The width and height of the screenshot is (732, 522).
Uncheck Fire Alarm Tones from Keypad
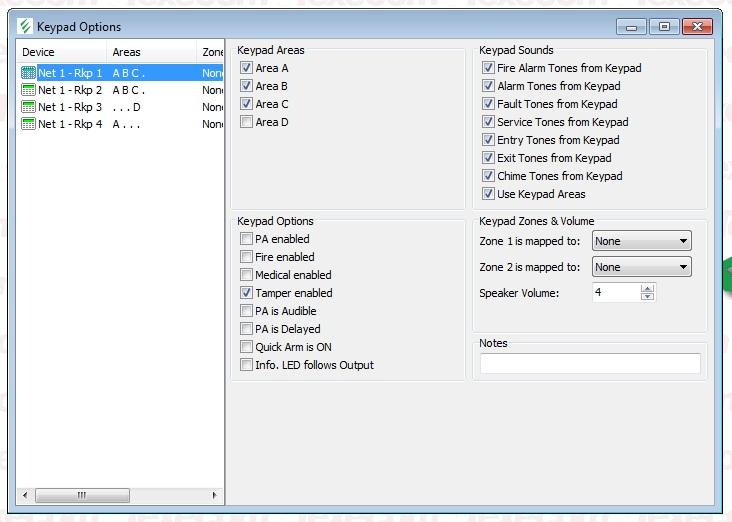click(x=488, y=68)
